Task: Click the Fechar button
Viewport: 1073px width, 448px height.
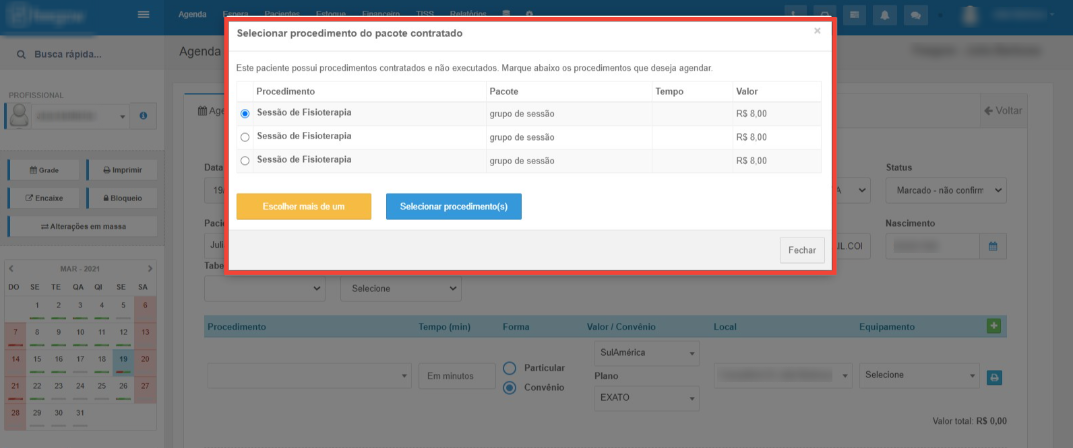Action: [802, 250]
